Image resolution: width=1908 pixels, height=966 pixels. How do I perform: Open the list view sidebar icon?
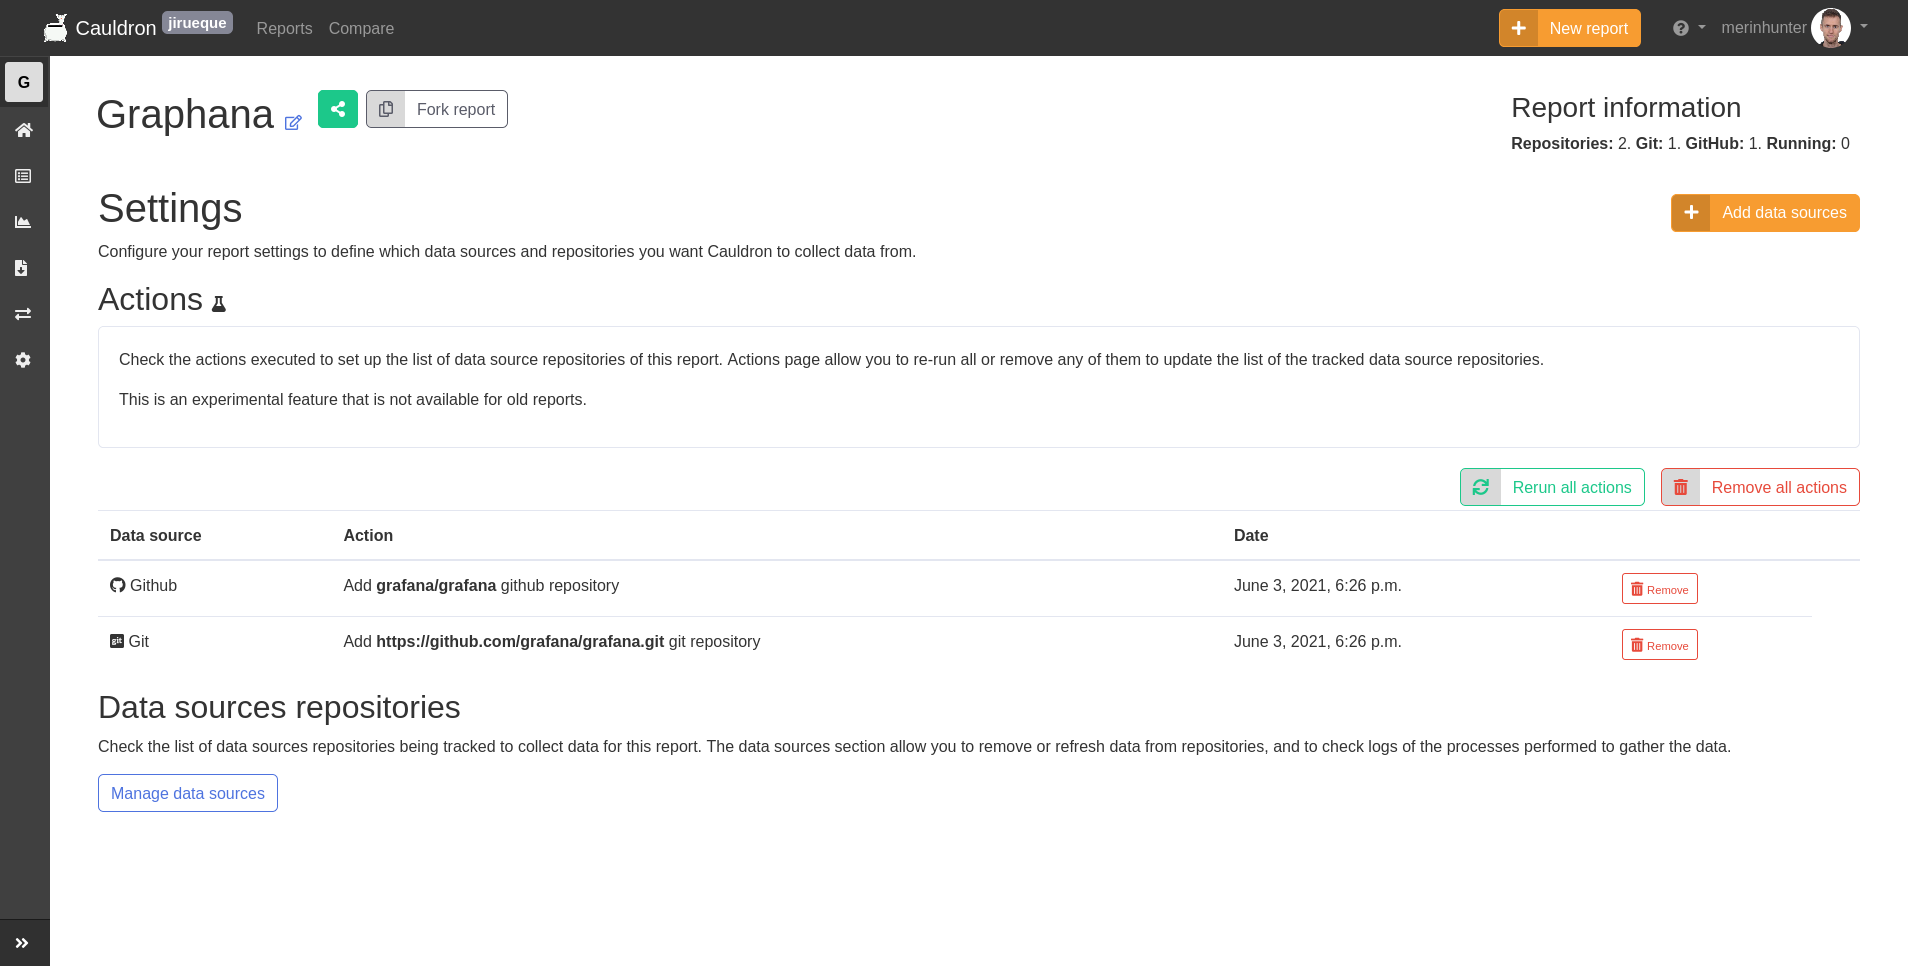pyautogui.click(x=24, y=176)
